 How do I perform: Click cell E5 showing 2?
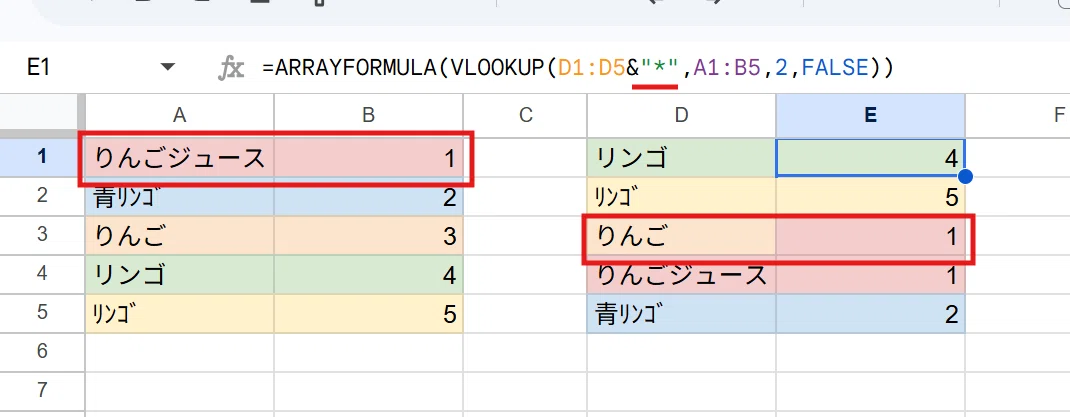[x=870, y=313]
